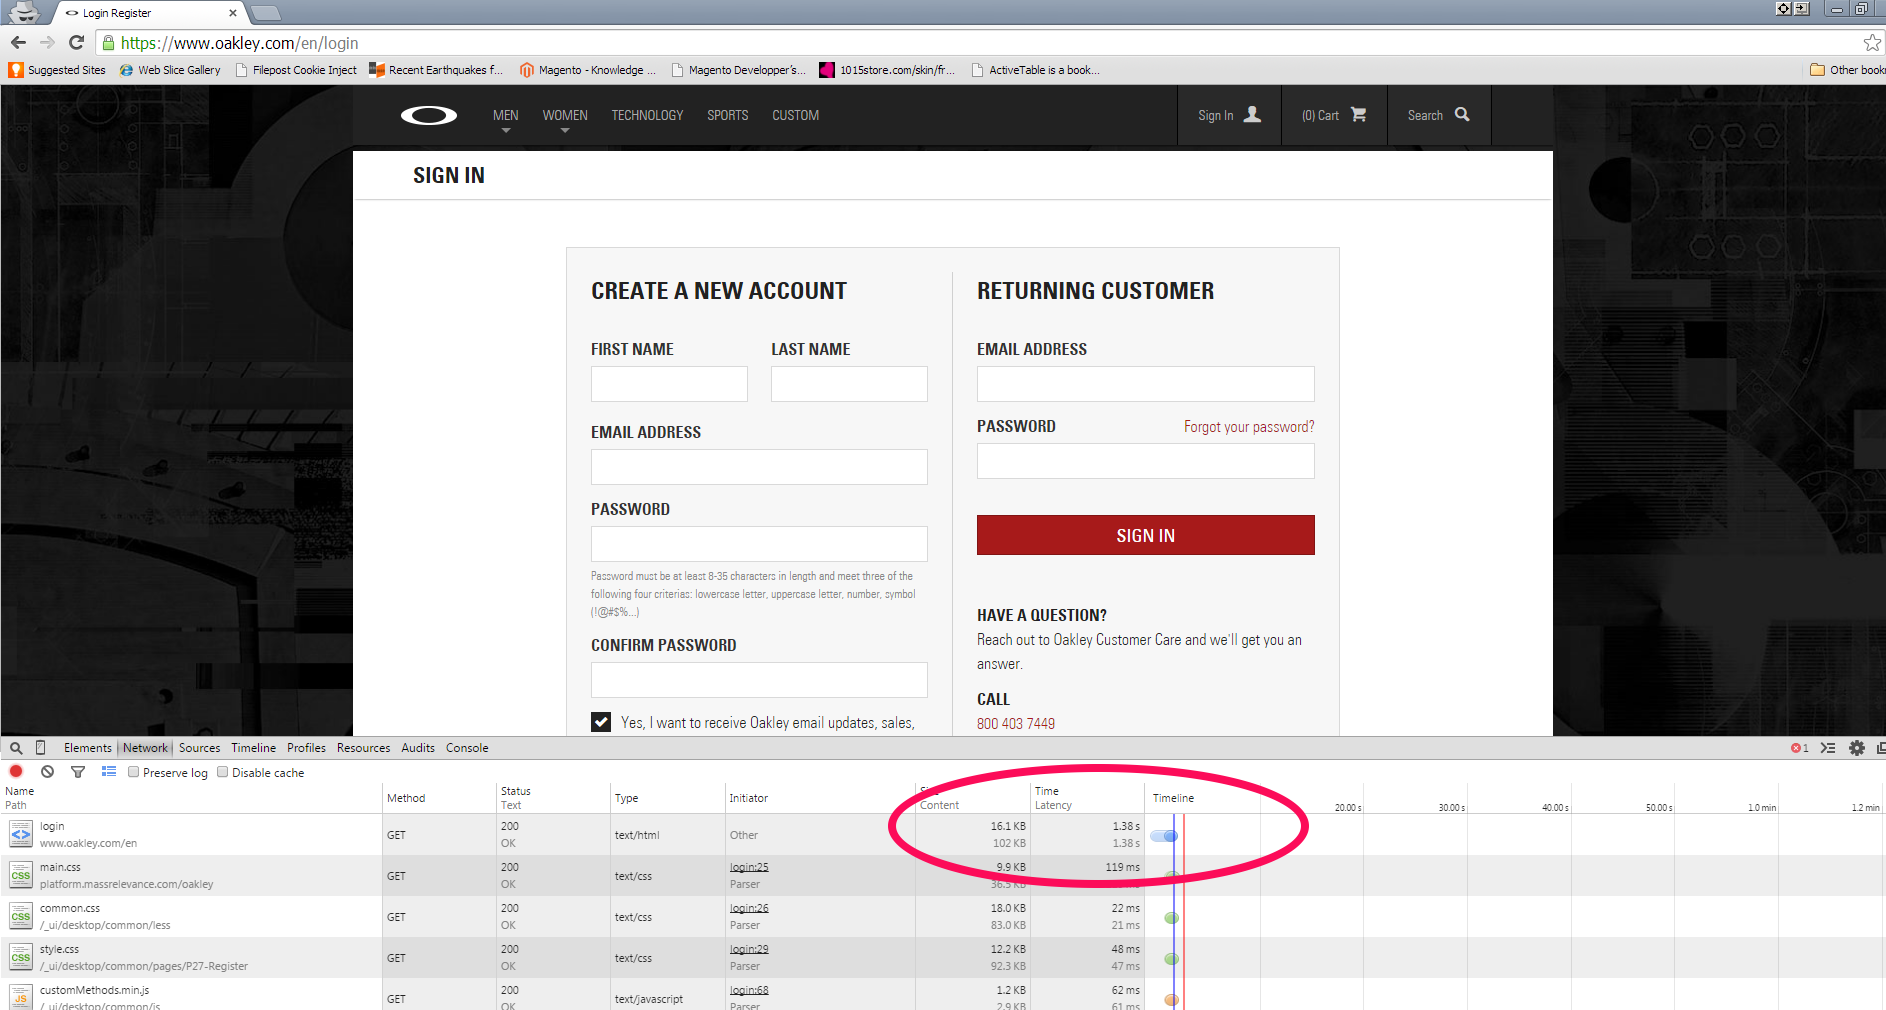Image resolution: width=1886 pixels, height=1010 pixels.
Task: Click the DevTools error count indicator
Action: pos(1799,748)
